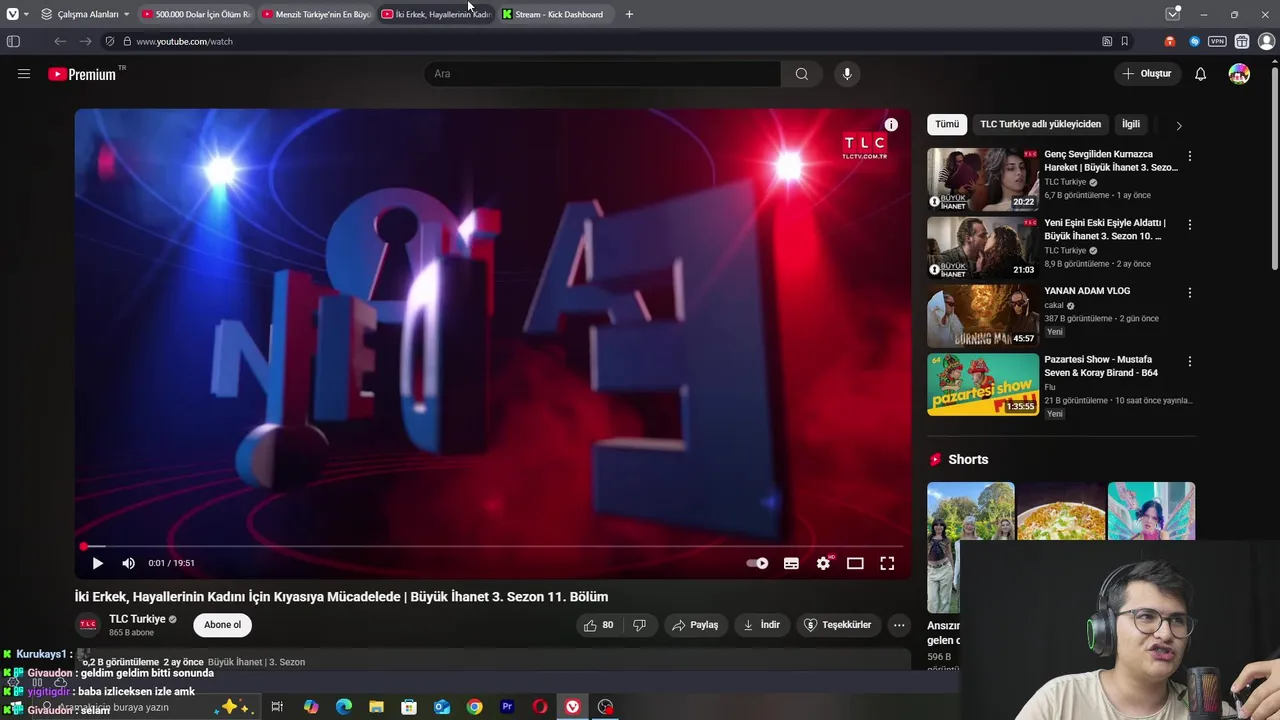Open Microsoft Store from taskbar

tap(409, 707)
